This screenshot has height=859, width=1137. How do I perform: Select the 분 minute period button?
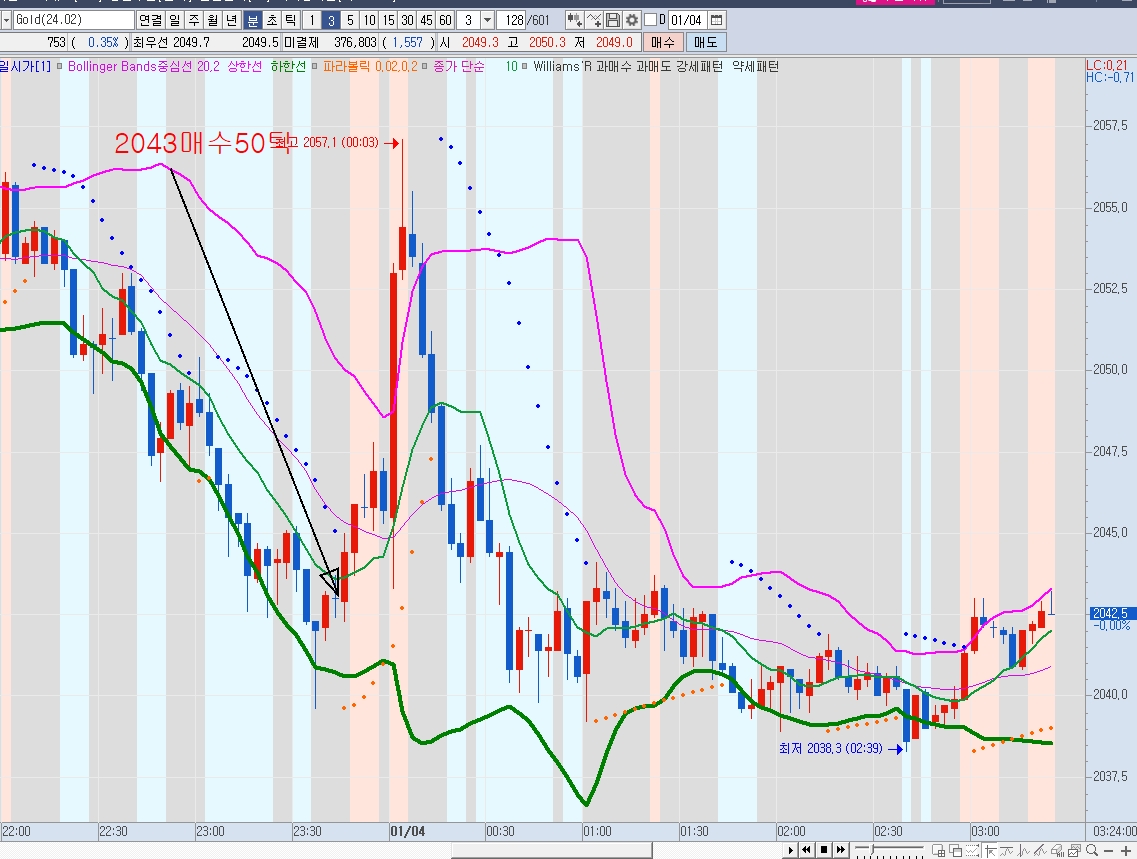click(252, 20)
